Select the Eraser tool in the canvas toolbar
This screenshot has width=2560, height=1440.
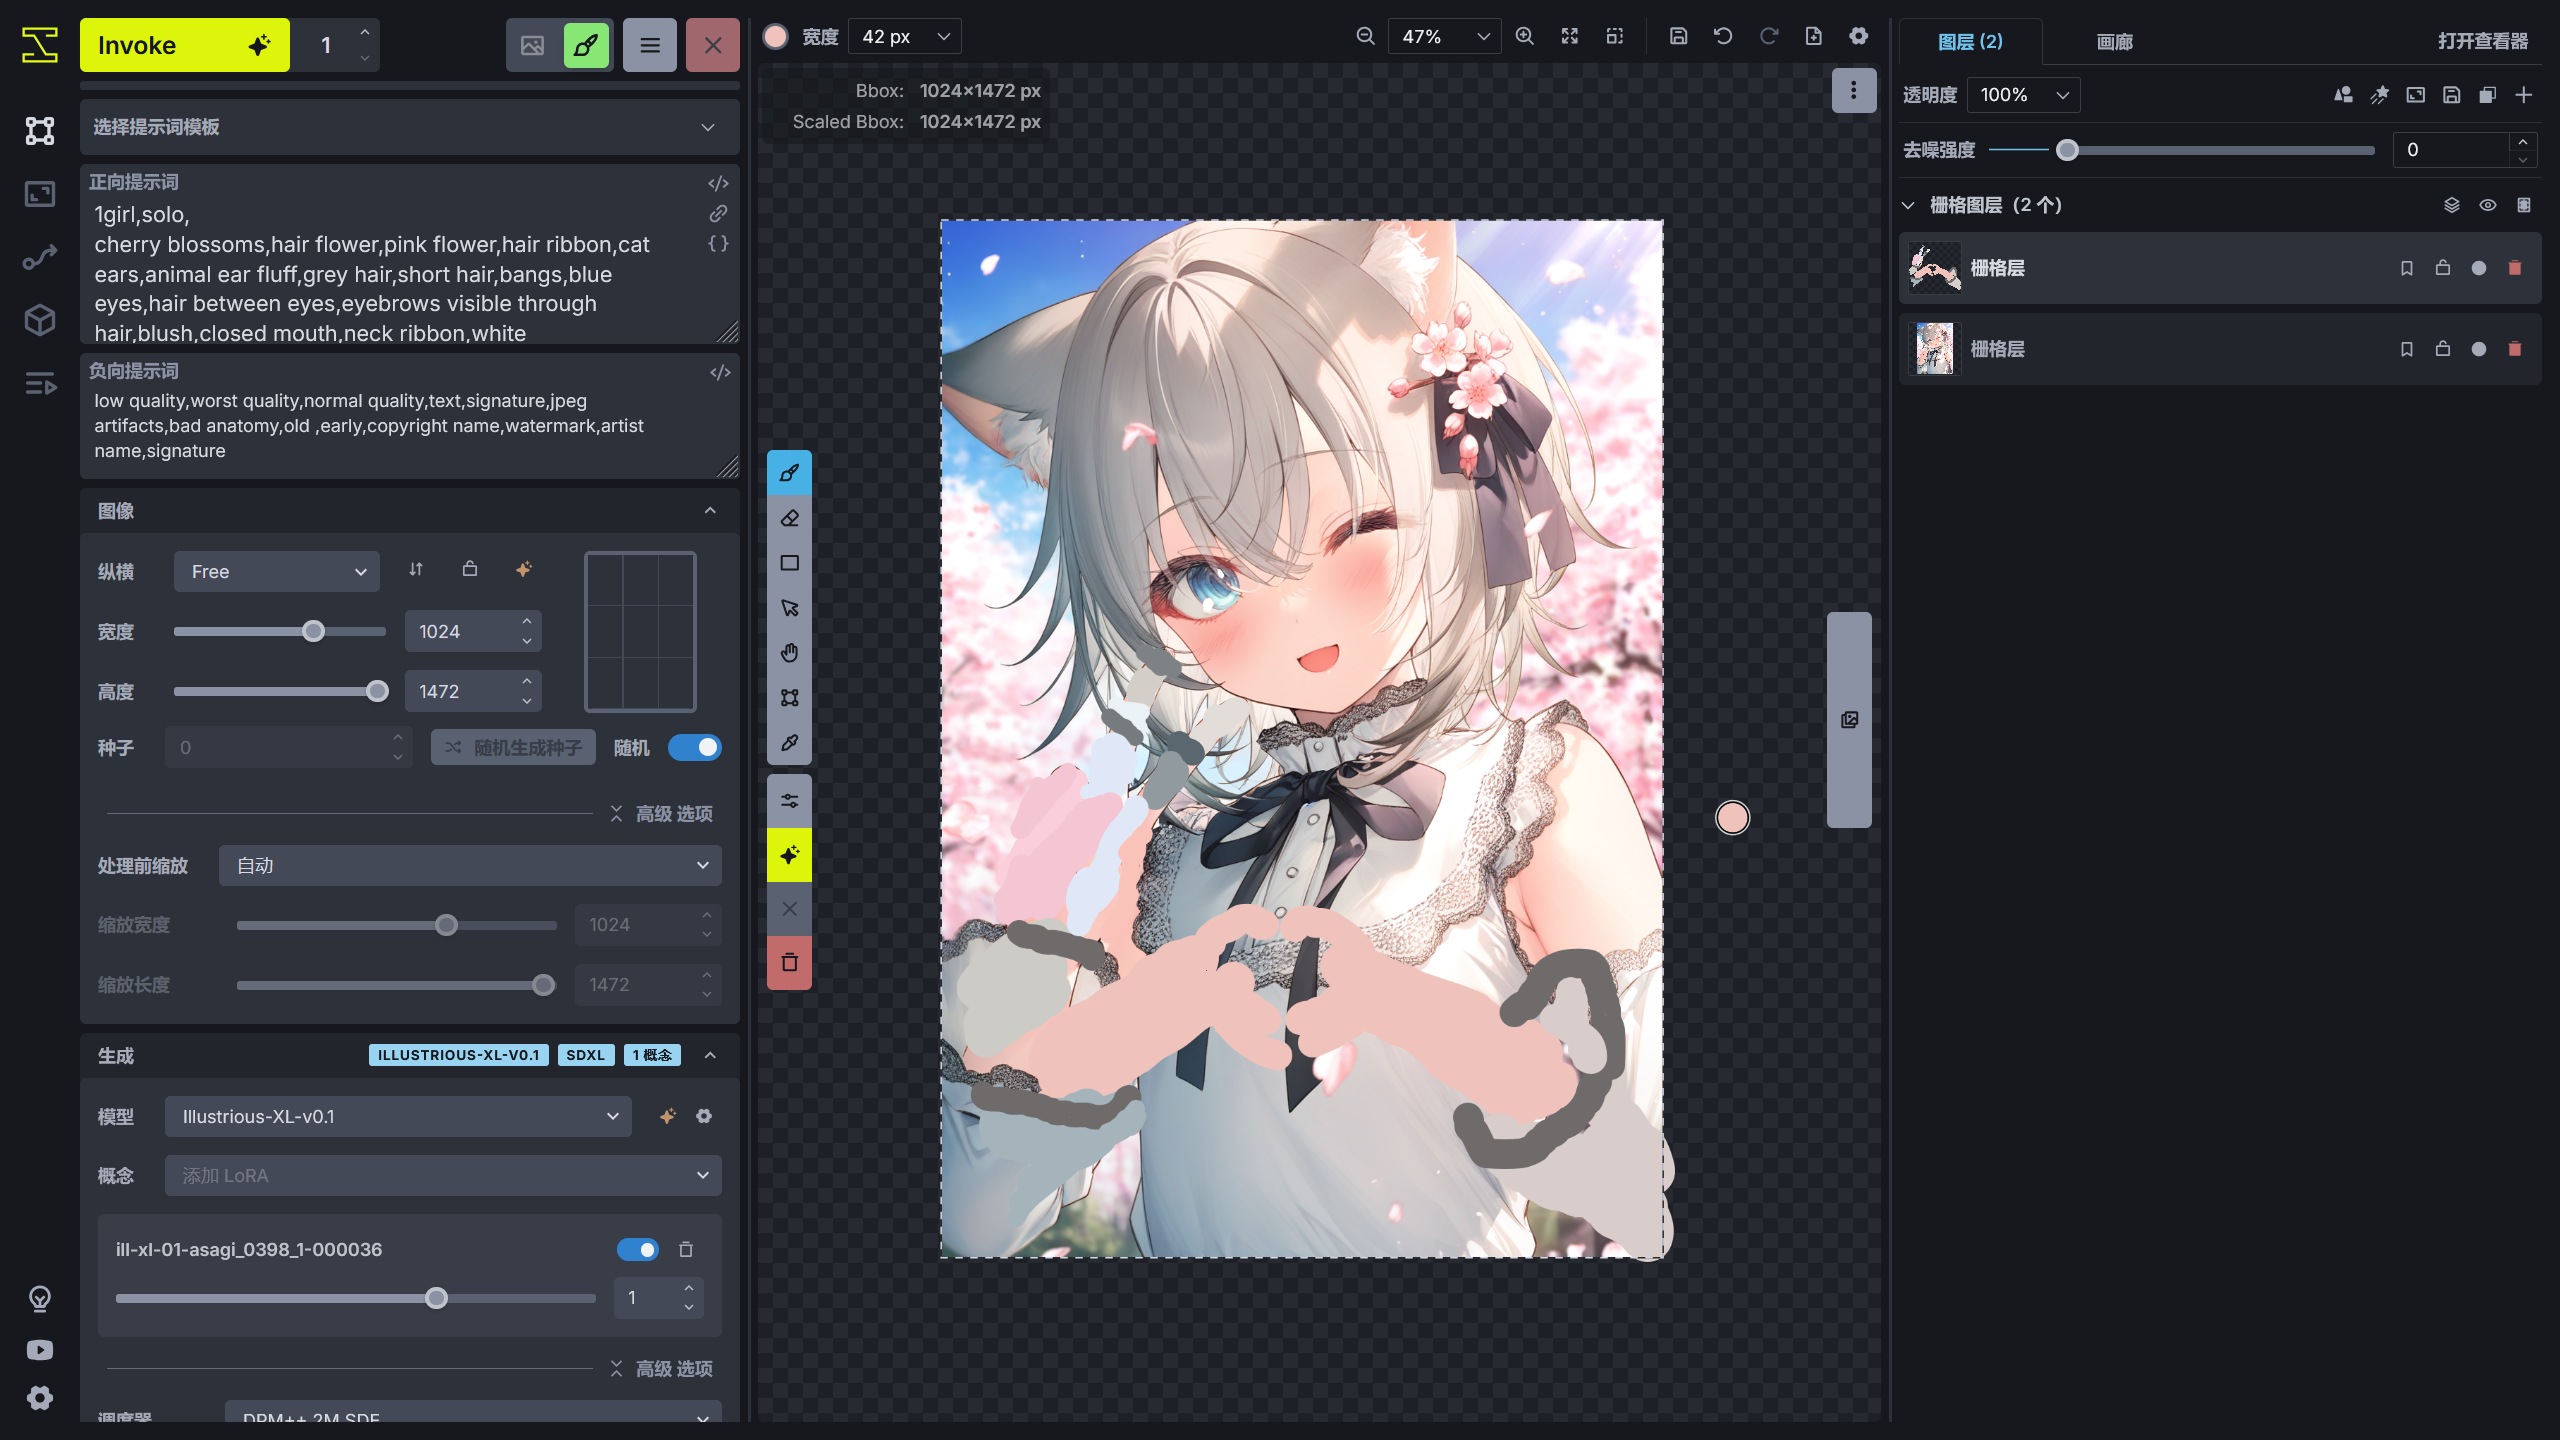(x=789, y=518)
